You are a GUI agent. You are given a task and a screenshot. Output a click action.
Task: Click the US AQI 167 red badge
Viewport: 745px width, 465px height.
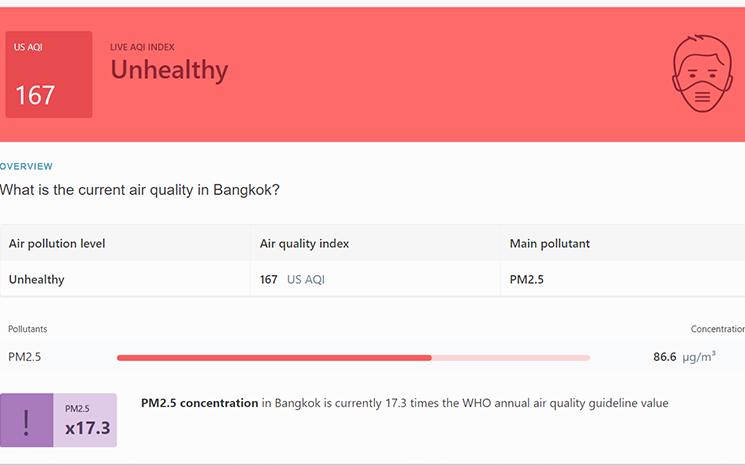pos(49,75)
